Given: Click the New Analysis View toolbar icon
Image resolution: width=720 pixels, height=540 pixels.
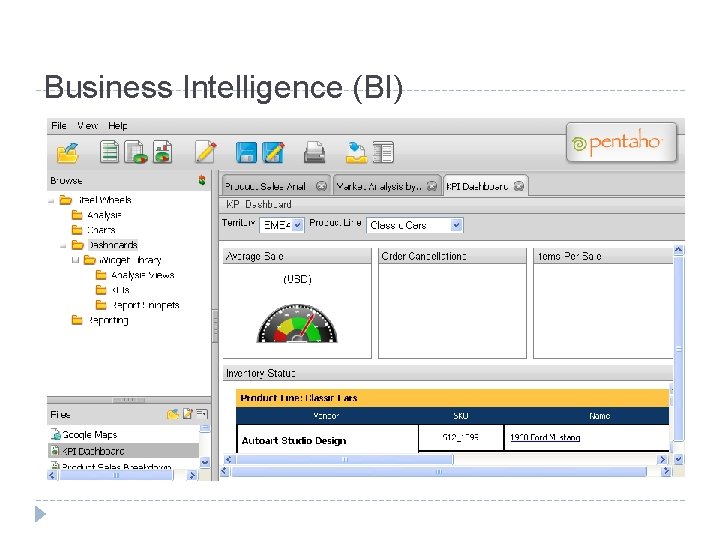Looking at the screenshot, I should coord(136,152).
